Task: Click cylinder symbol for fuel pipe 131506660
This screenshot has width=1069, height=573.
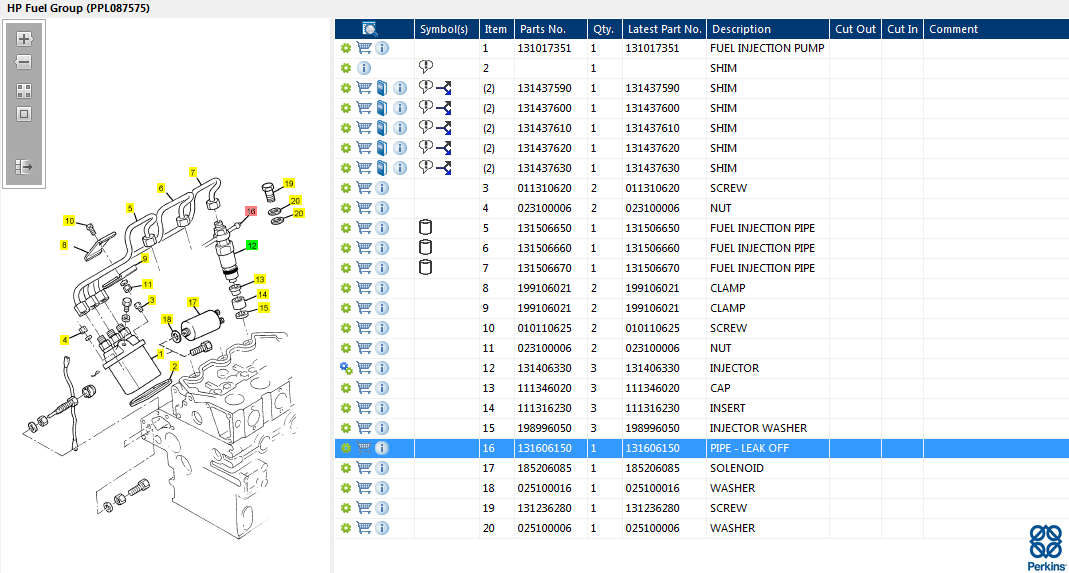Action: [x=425, y=248]
